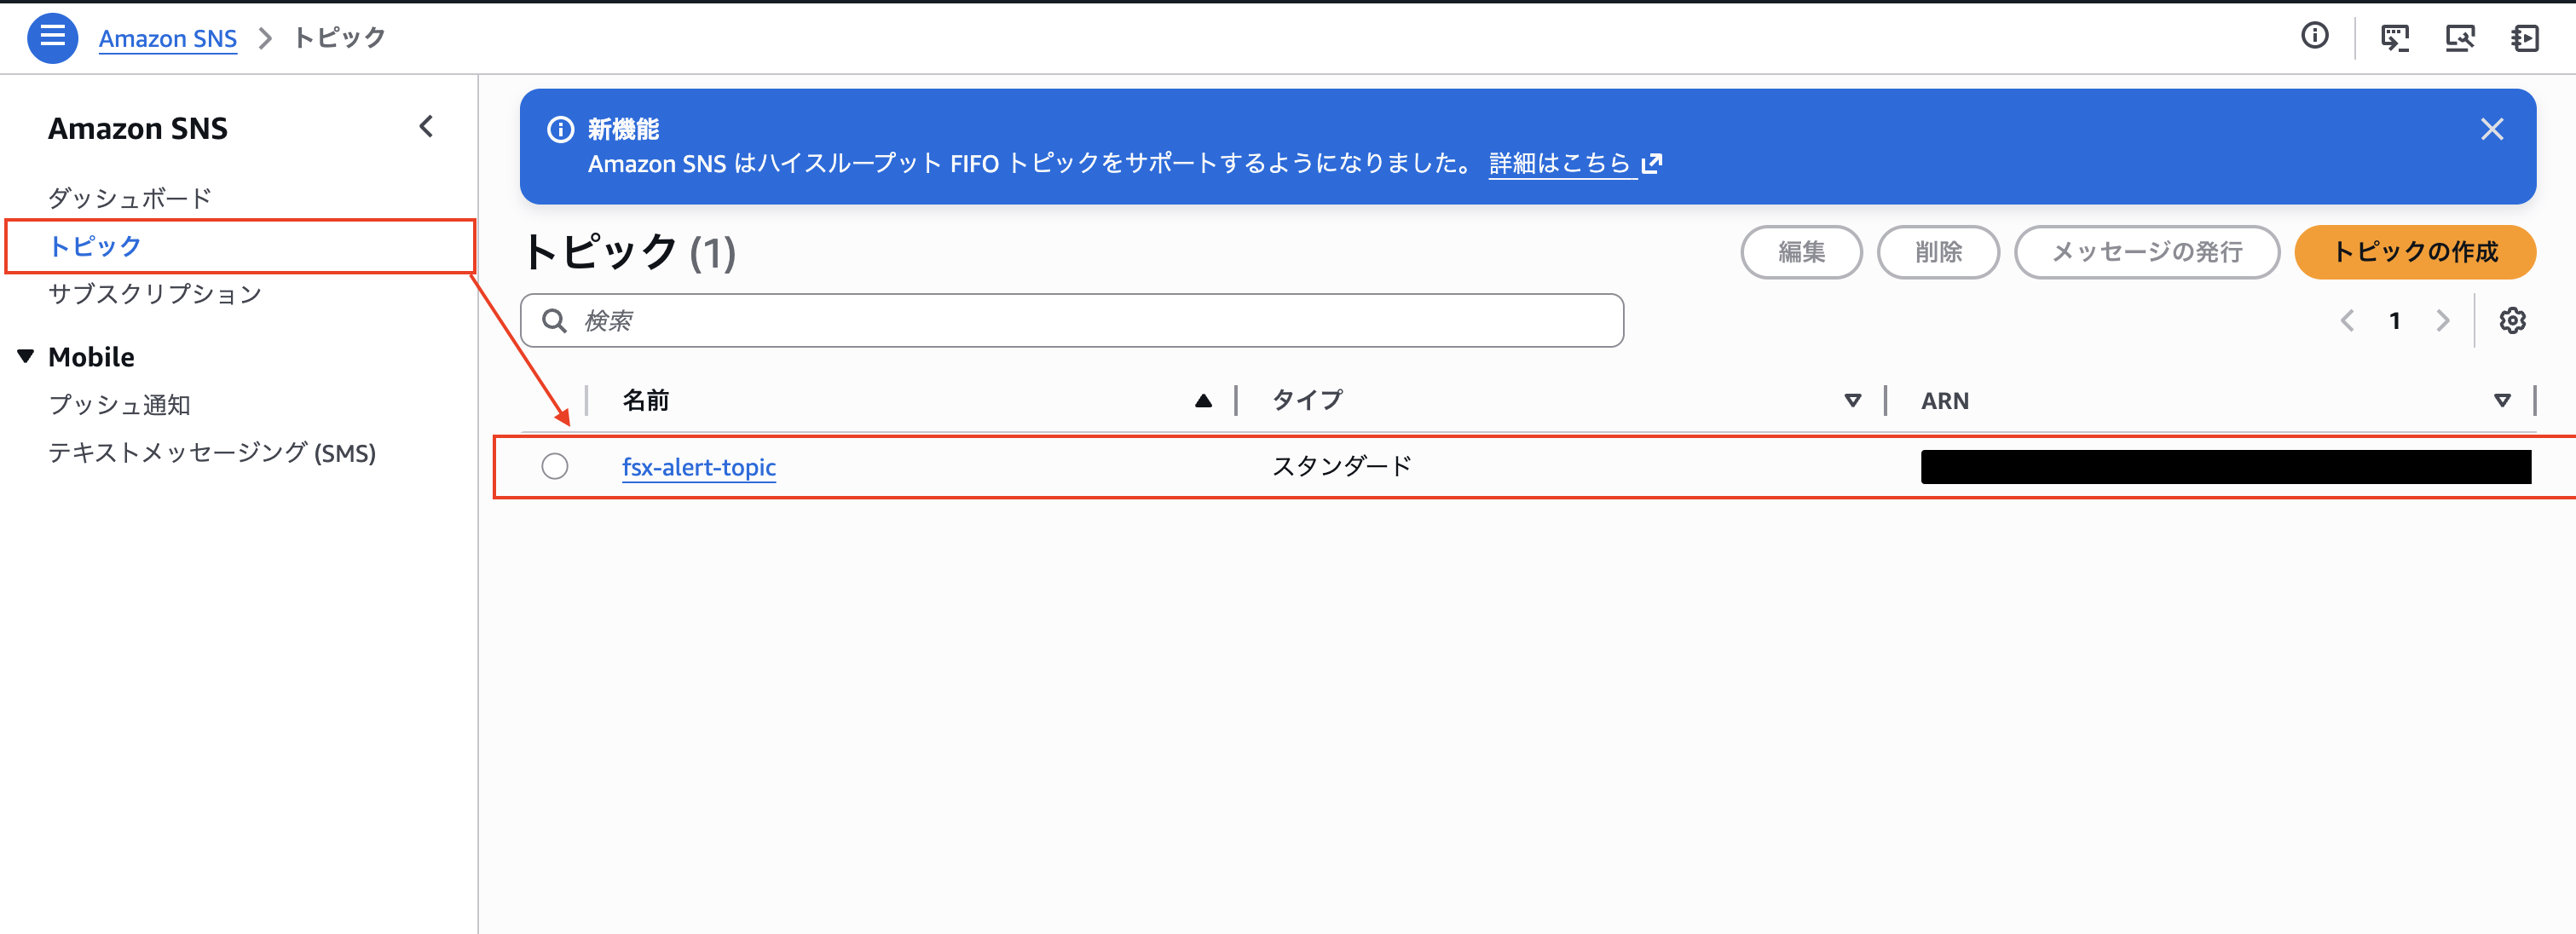Image resolution: width=2576 pixels, height=934 pixels.
Task: Open Push notifications (プッシュ通知) in sidebar
Action: pyautogui.click(x=119, y=405)
